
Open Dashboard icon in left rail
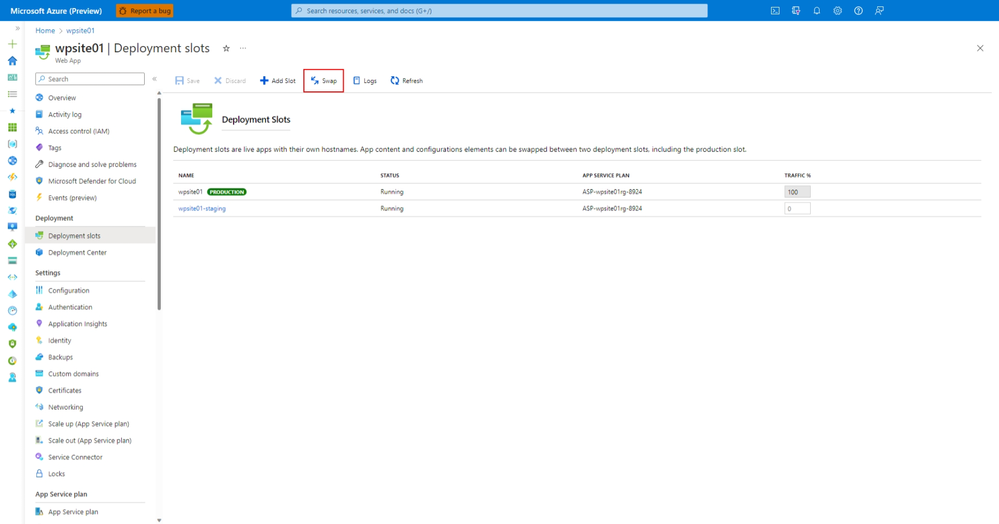pos(12,77)
